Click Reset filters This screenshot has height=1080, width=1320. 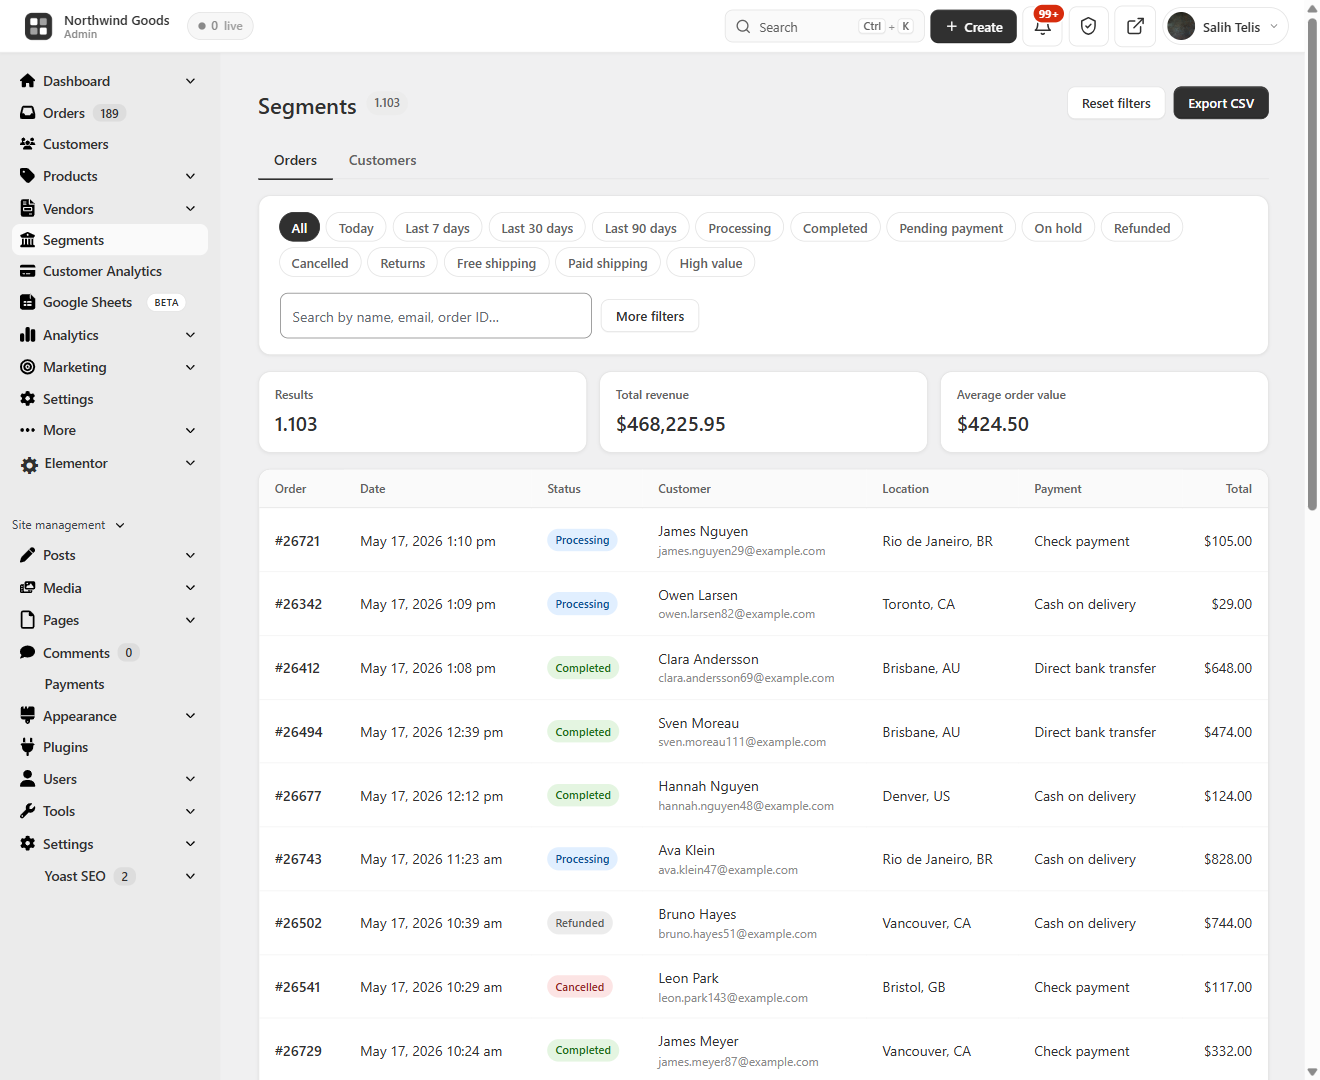point(1116,103)
